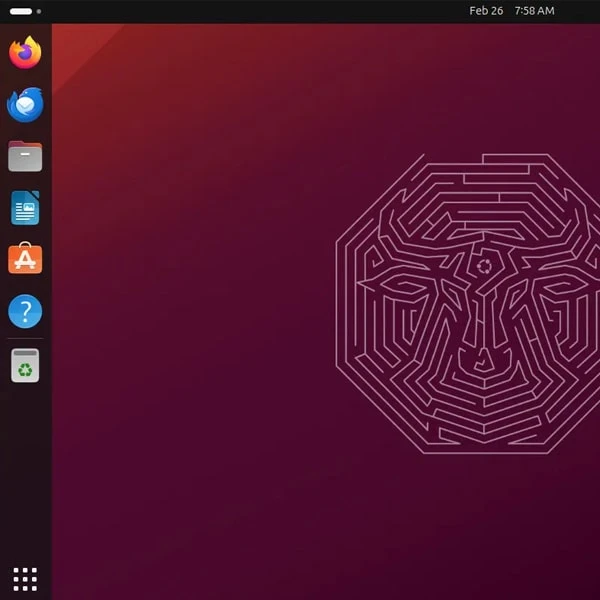Screen dimensions: 600x600
Task: Open the Files file manager
Action: (25, 156)
